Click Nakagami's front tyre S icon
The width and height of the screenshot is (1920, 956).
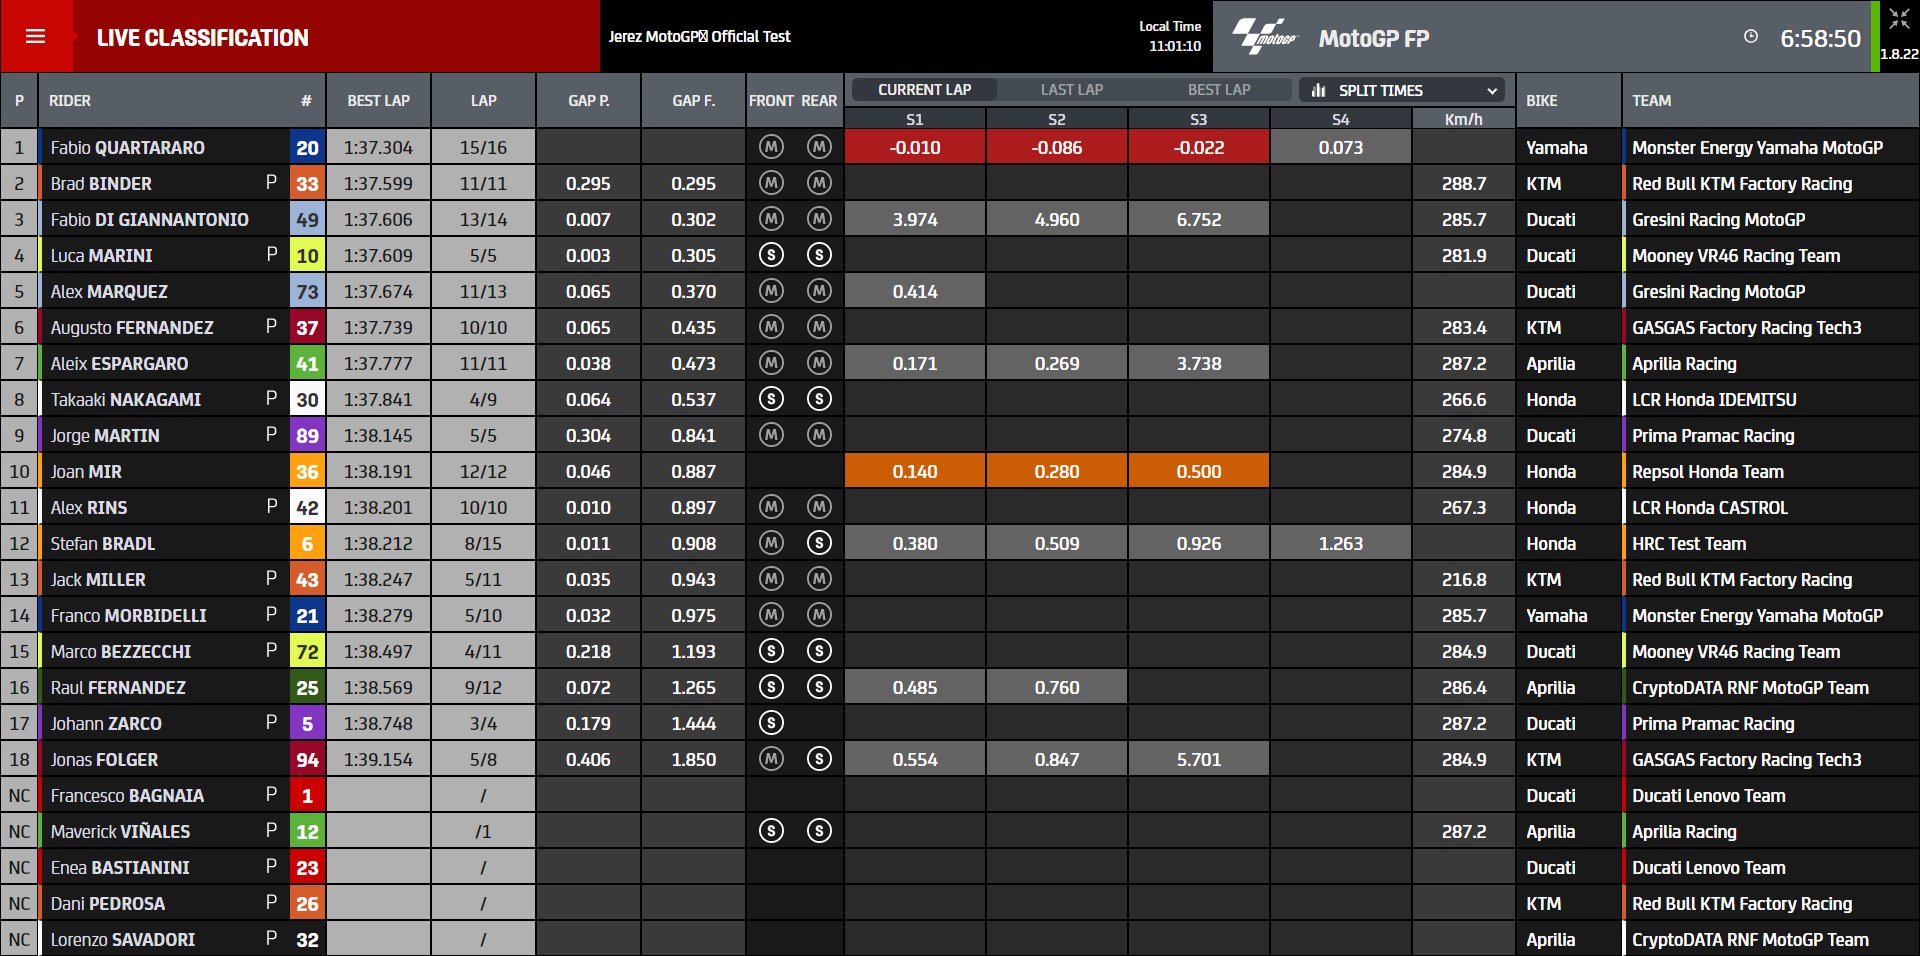771,399
